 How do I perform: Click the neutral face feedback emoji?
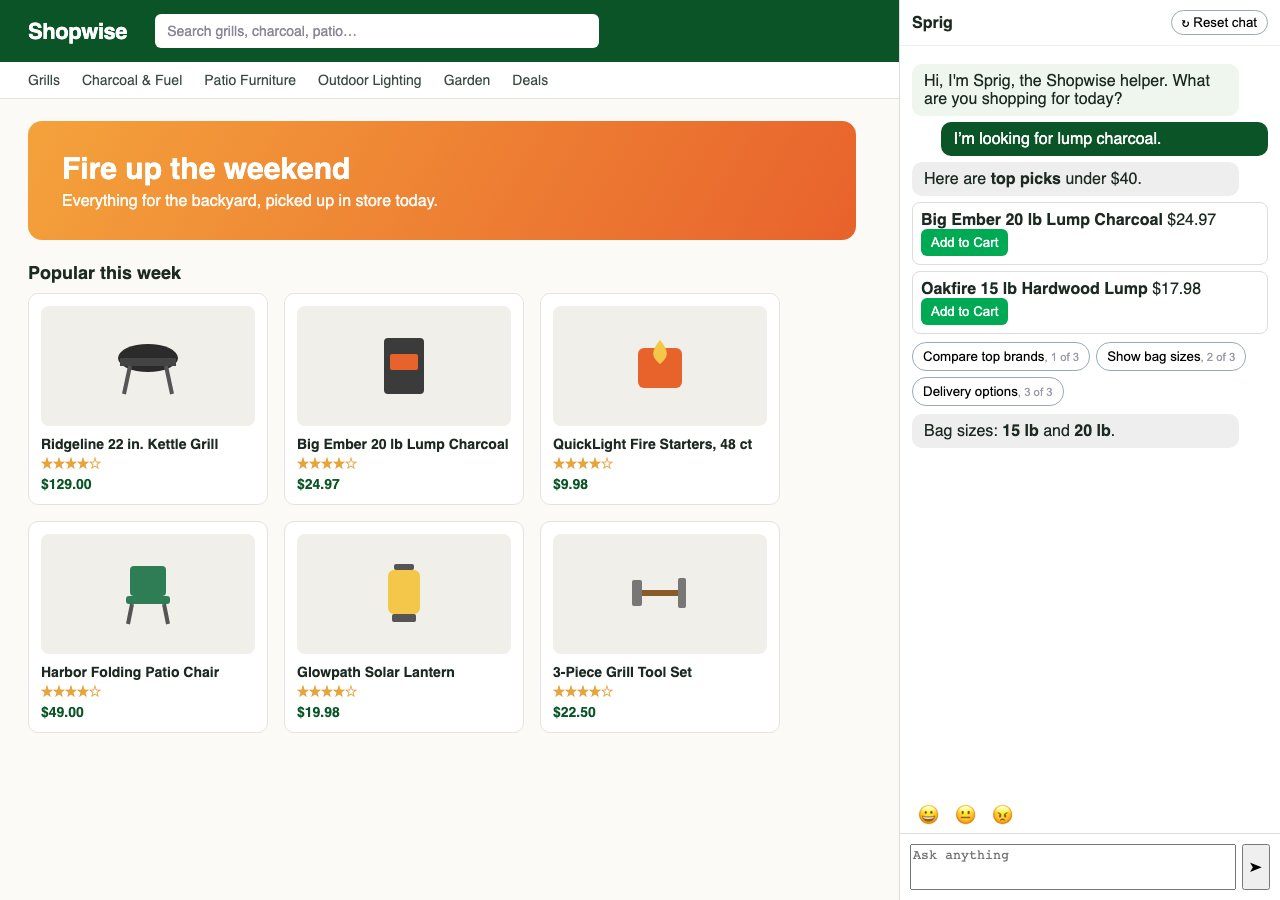pyautogui.click(x=965, y=815)
